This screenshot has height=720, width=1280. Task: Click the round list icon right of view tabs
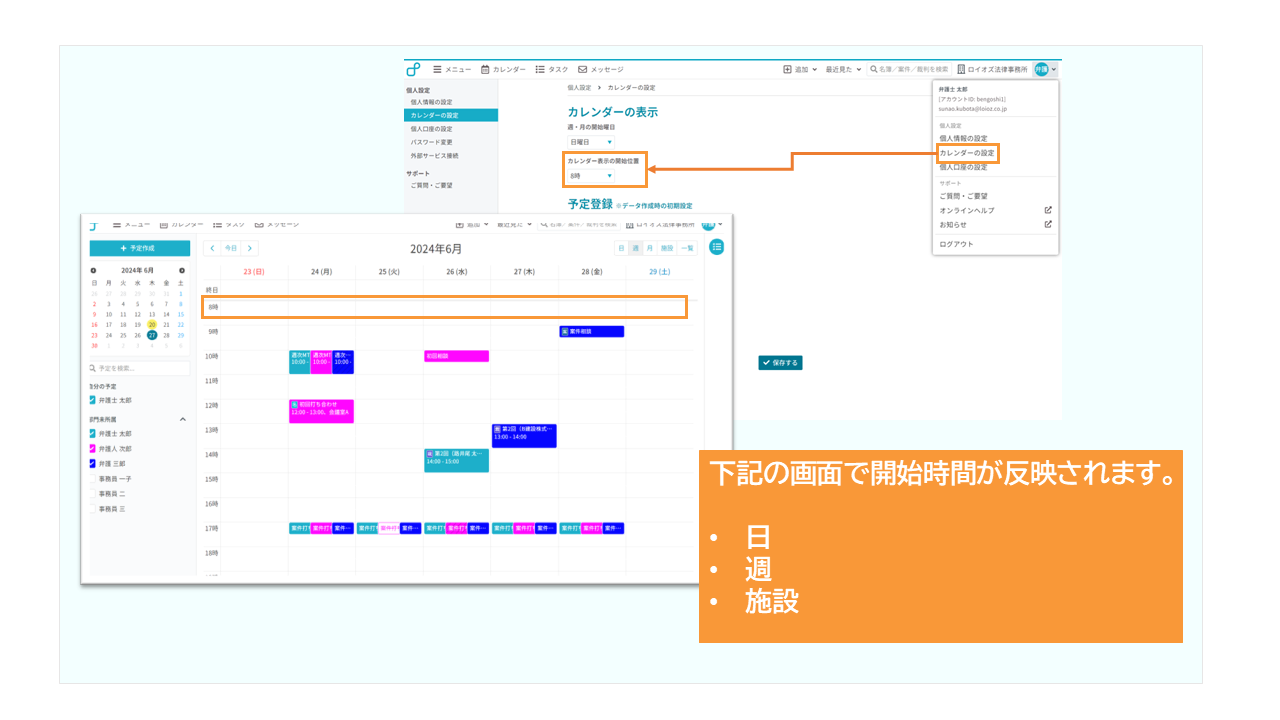click(x=717, y=247)
